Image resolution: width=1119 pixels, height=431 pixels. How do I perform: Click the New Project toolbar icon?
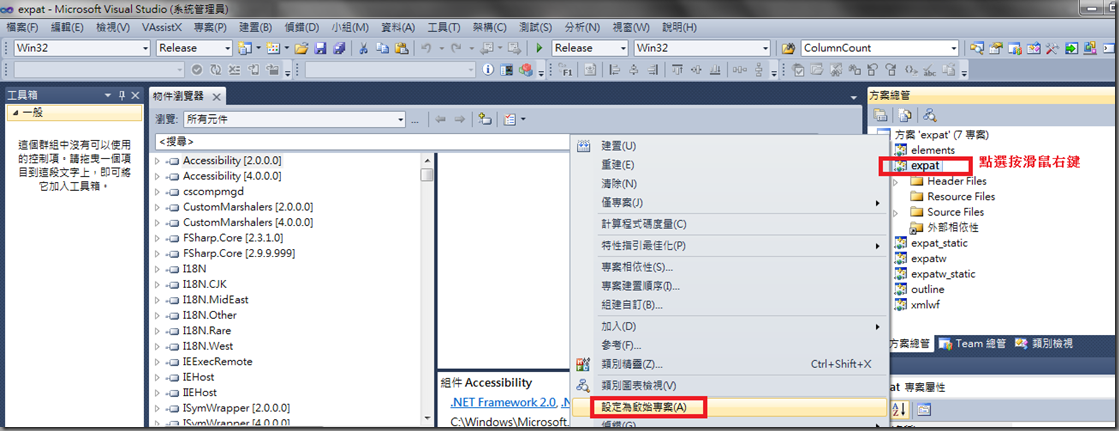click(x=245, y=49)
